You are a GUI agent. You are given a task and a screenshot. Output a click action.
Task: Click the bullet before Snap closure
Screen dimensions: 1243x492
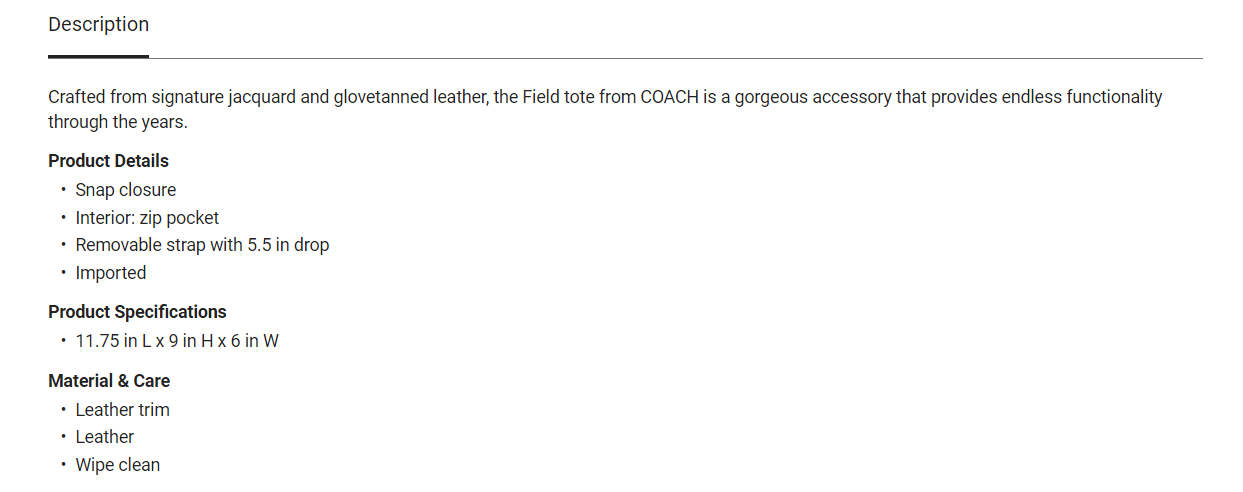tap(63, 190)
